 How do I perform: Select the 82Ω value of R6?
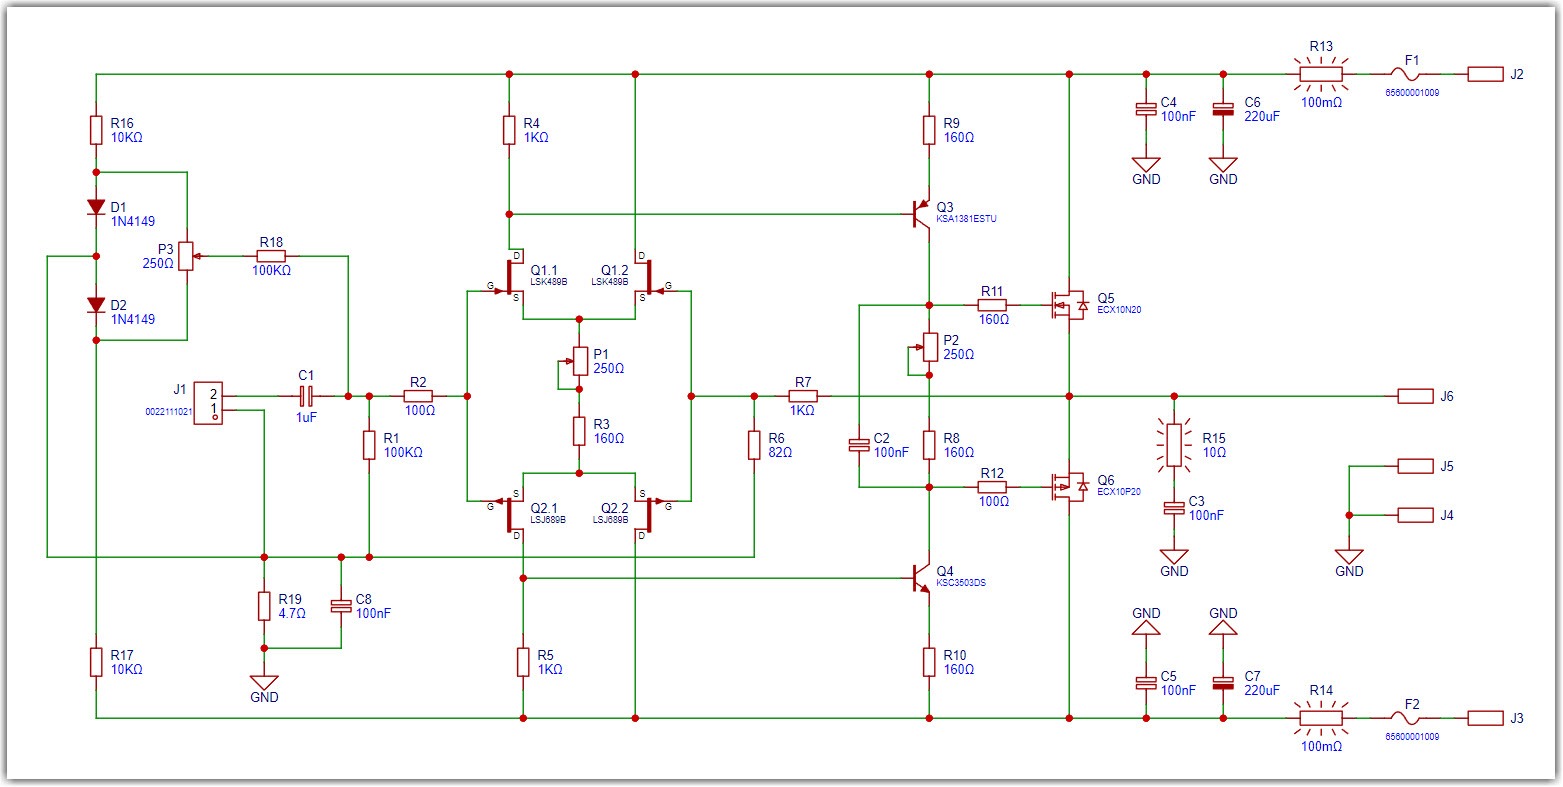[781, 452]
